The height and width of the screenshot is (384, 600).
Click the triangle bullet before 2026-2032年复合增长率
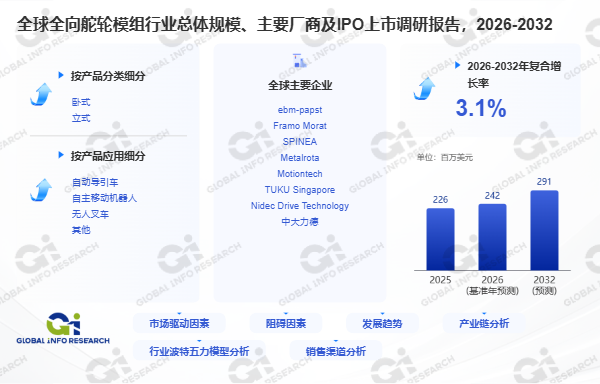point(457,65)
